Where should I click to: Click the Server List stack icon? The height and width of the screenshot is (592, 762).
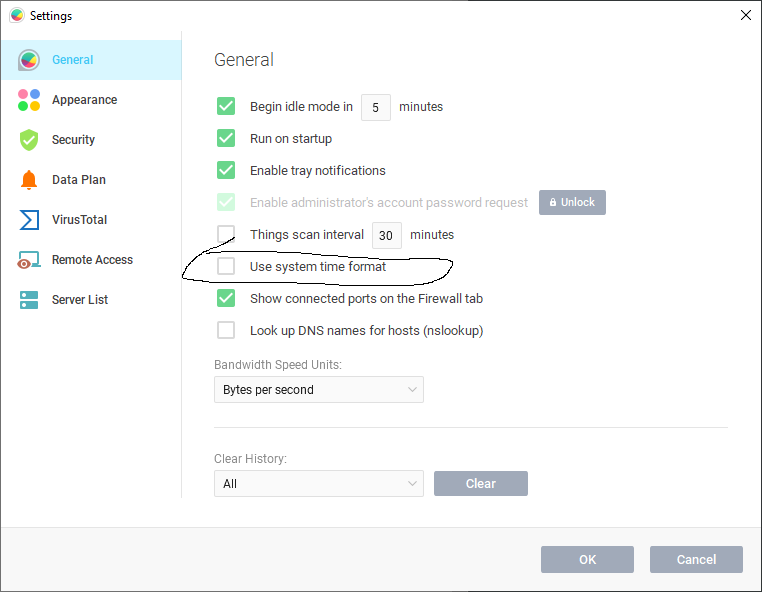(x=29, y=300)
